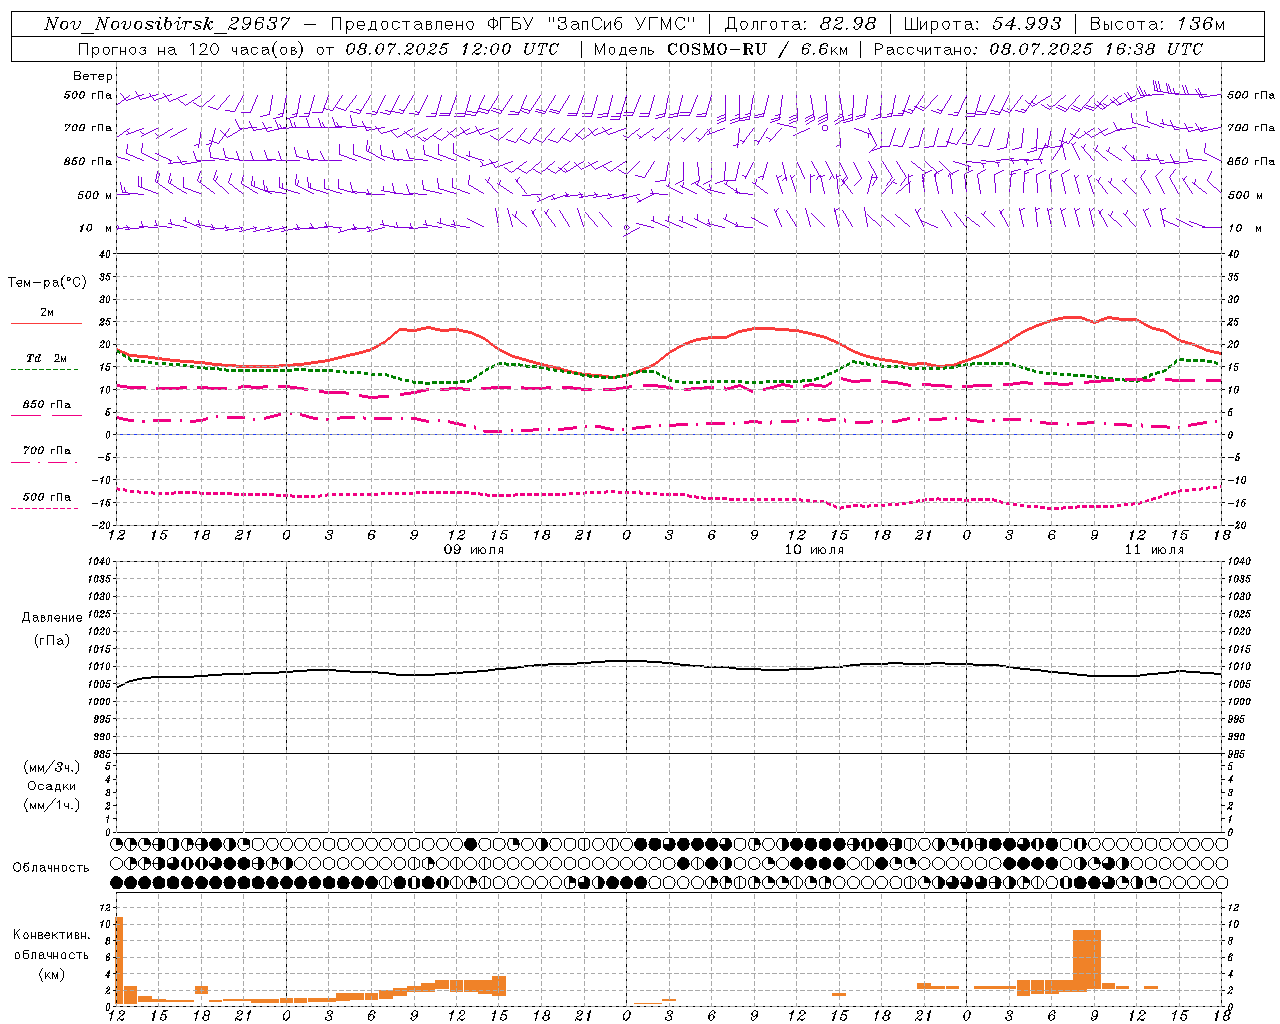
Task: Click the Осадки precipitation label
Action: tap(51, 786)
